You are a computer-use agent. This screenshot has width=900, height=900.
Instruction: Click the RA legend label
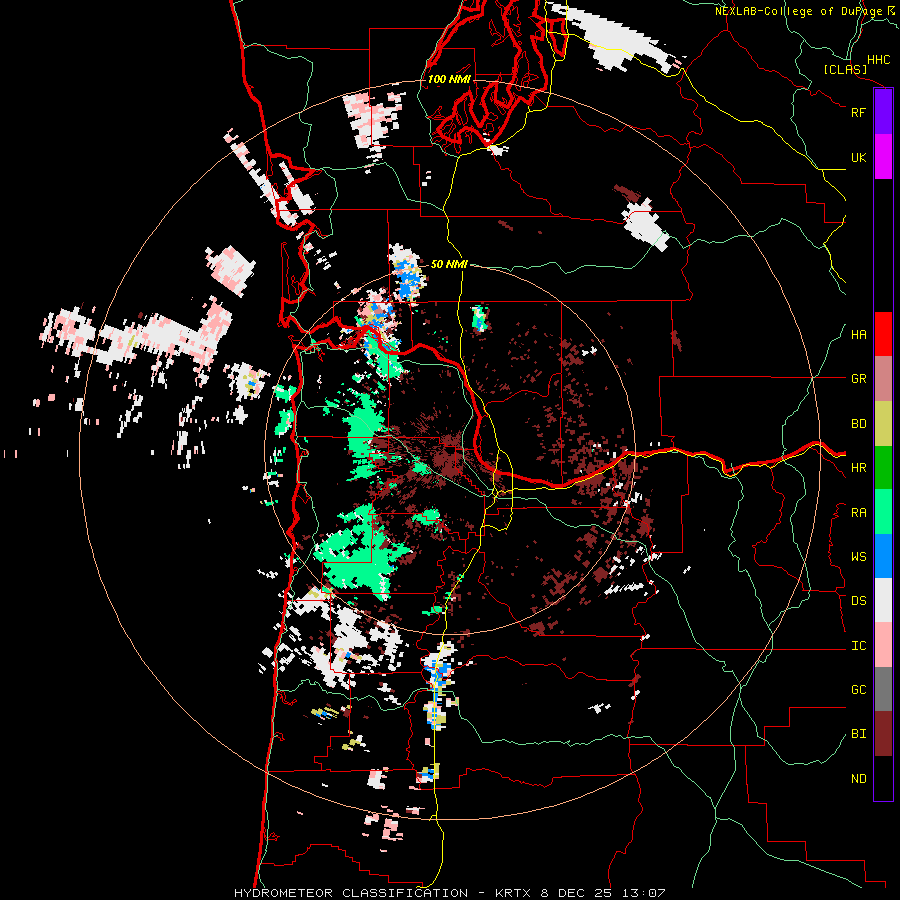[x=858, y=513]
